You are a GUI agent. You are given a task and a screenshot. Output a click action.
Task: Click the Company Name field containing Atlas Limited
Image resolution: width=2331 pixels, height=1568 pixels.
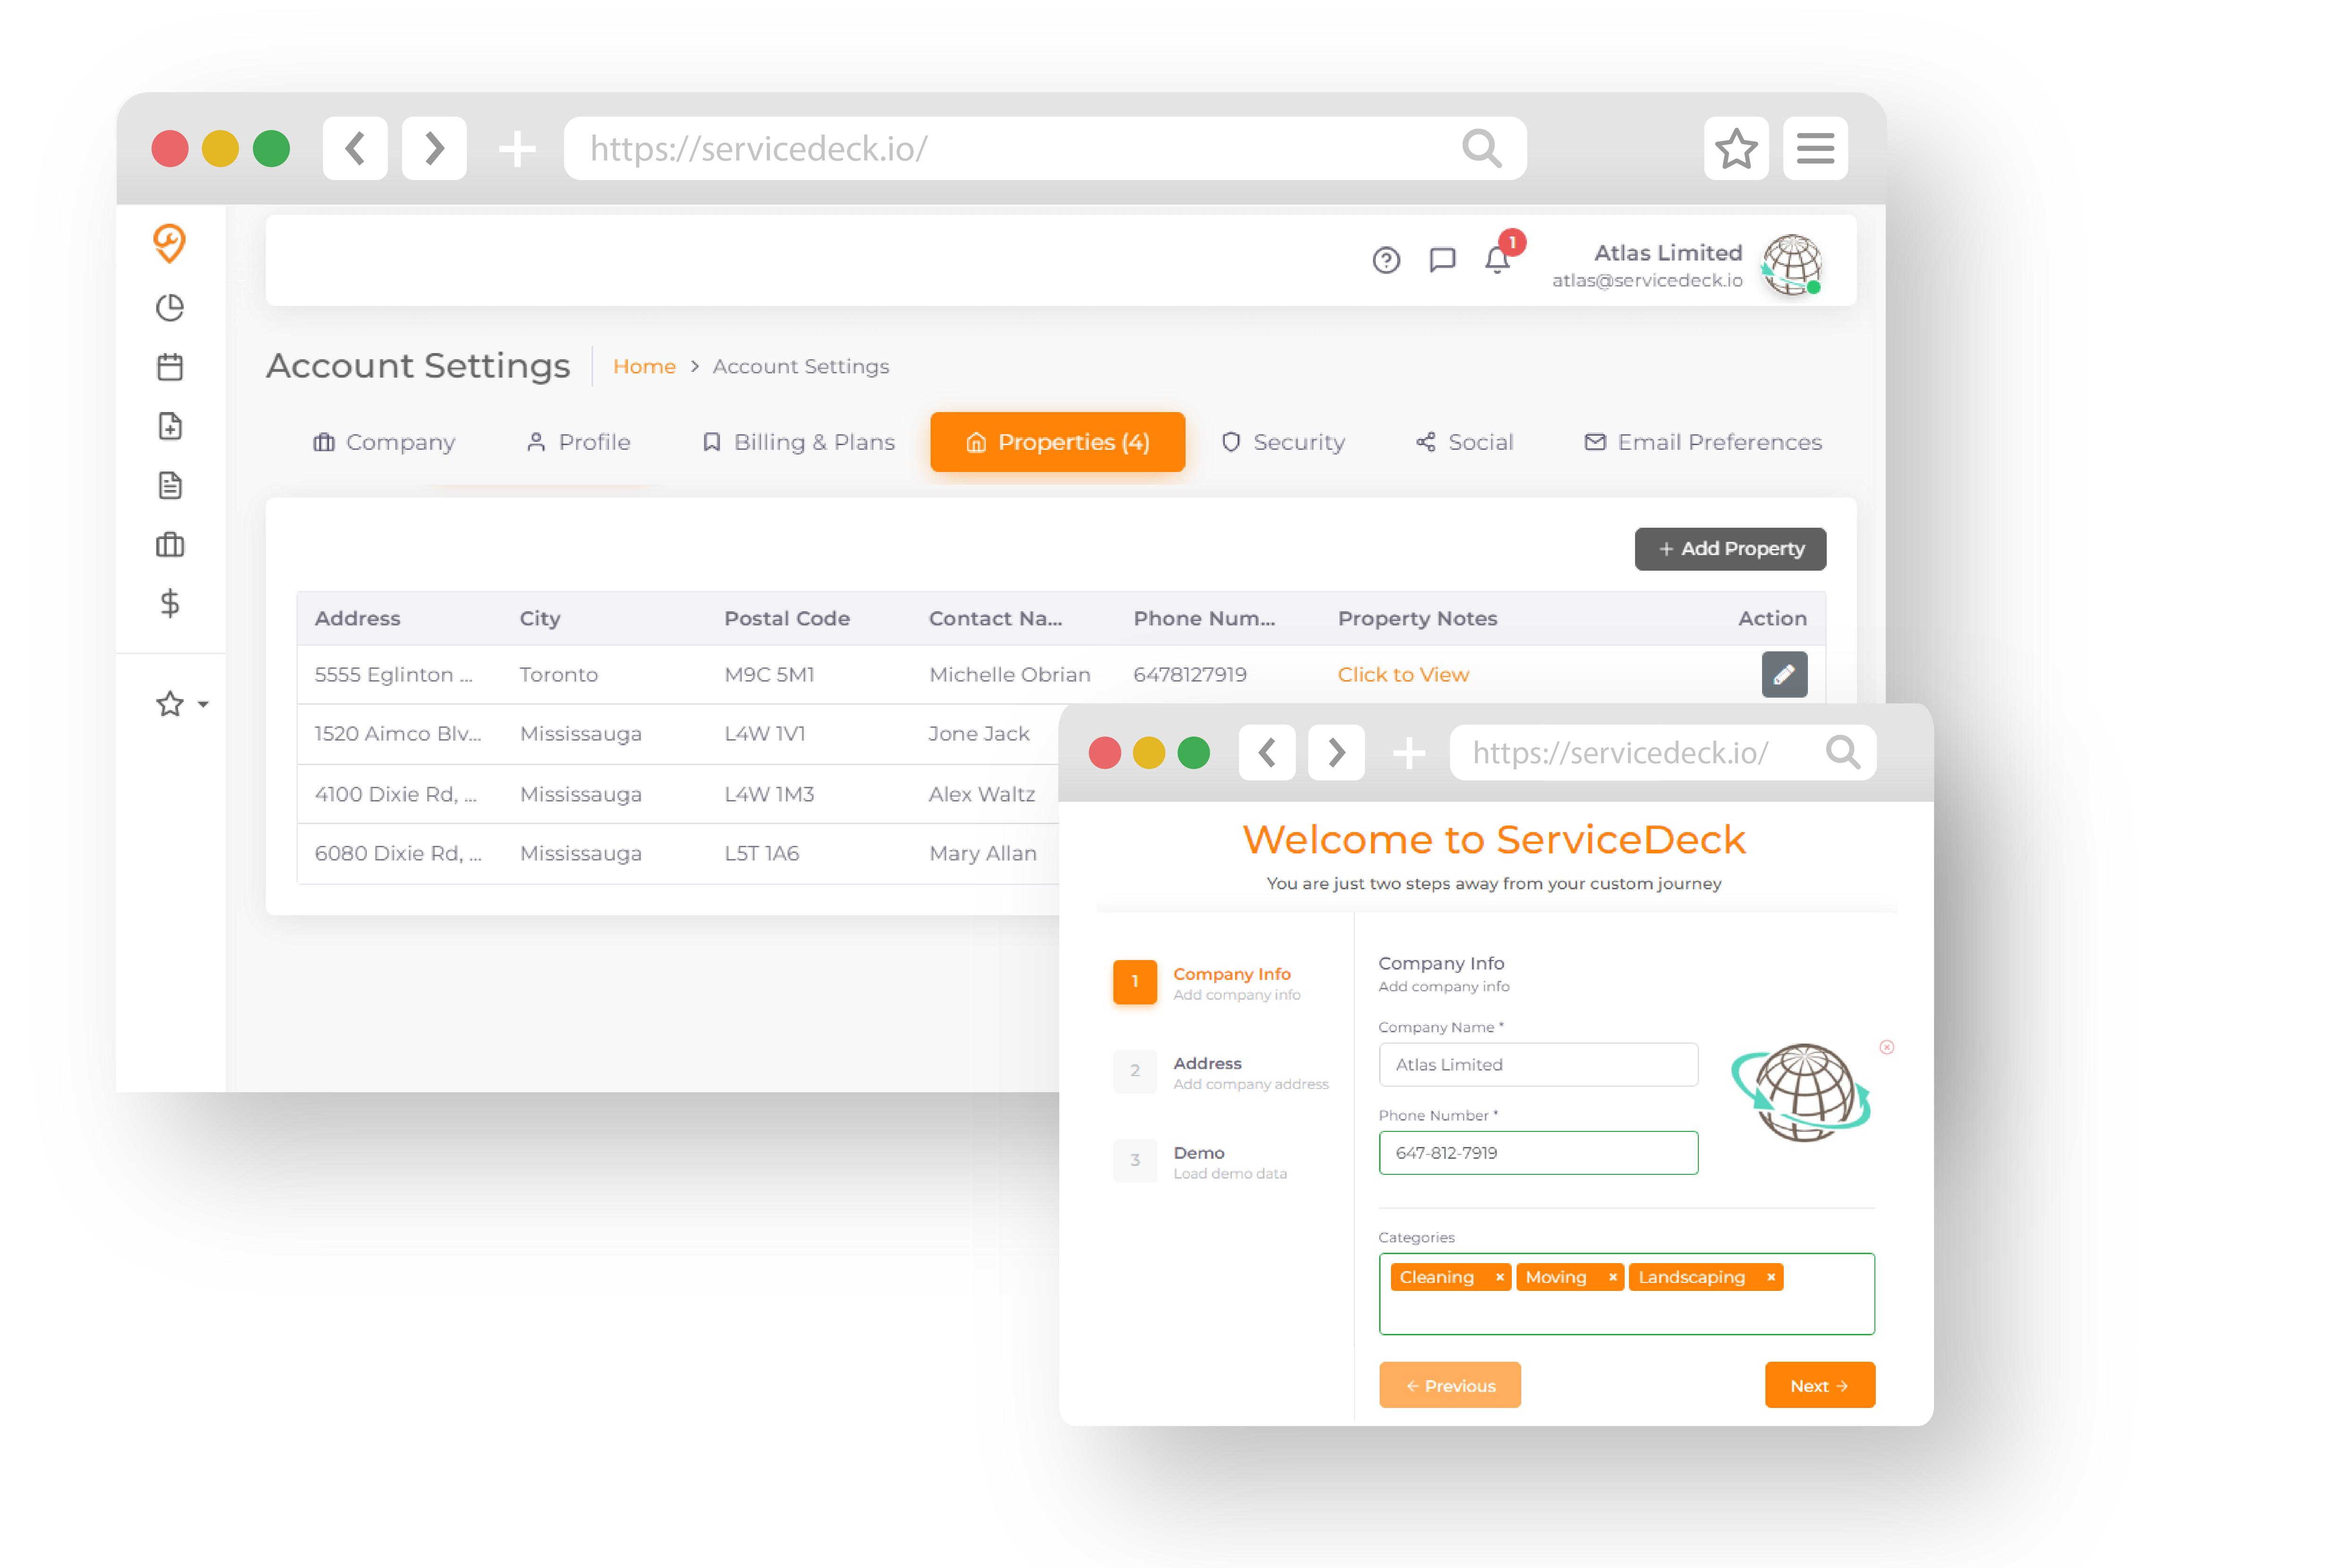[1538, 1065]
